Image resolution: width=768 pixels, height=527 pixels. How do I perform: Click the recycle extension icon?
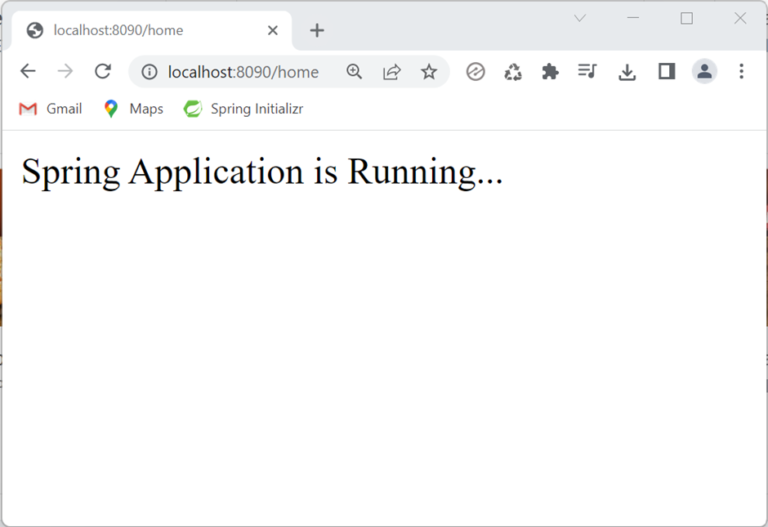tap(513, 72)
